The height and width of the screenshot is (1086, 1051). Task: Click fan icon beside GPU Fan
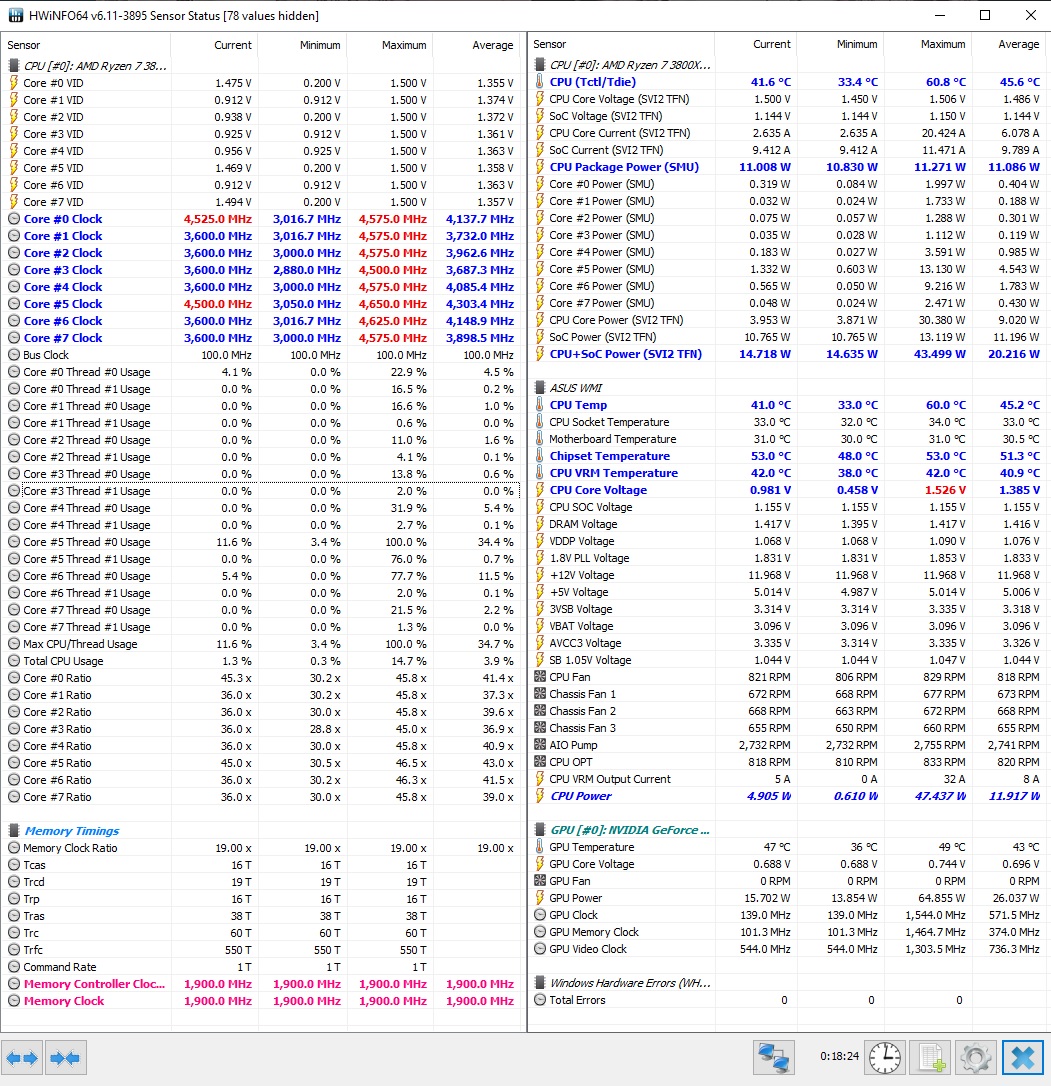(x=540, y=880)
